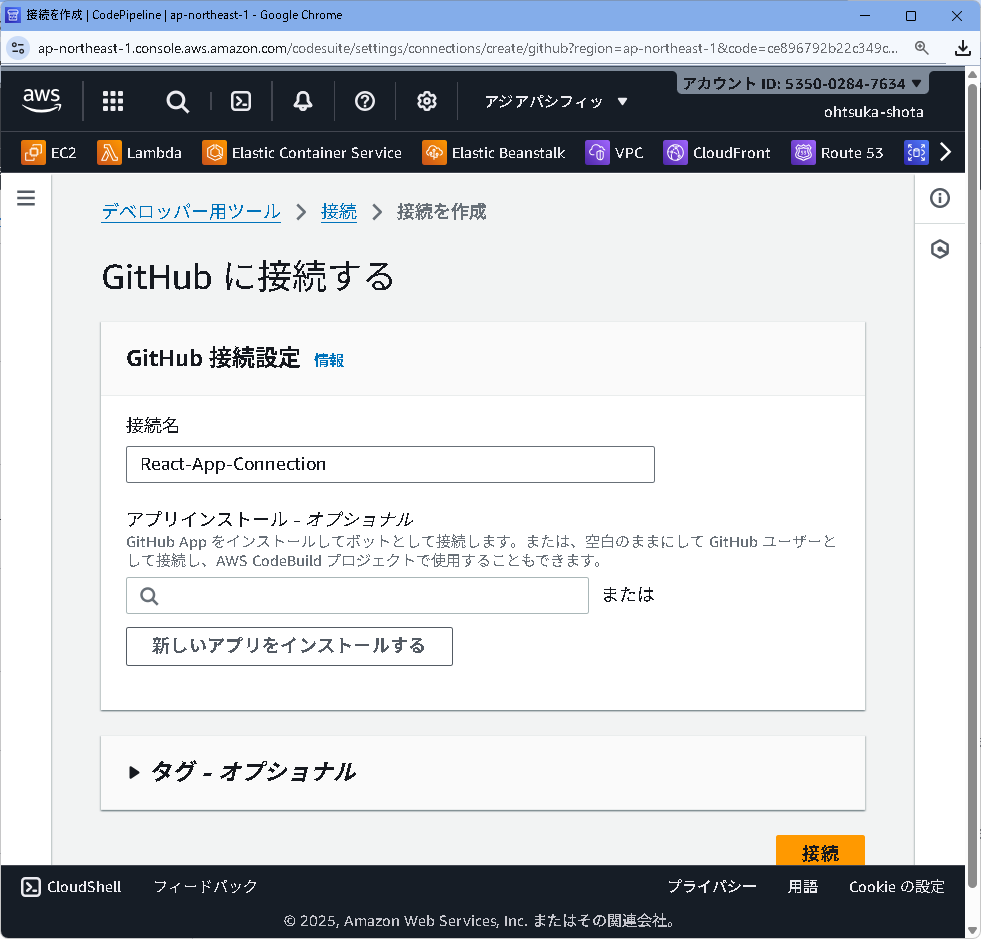Click the orange 接続 button
This screenshot has width=981, height=939.
(x=820, y=851)
